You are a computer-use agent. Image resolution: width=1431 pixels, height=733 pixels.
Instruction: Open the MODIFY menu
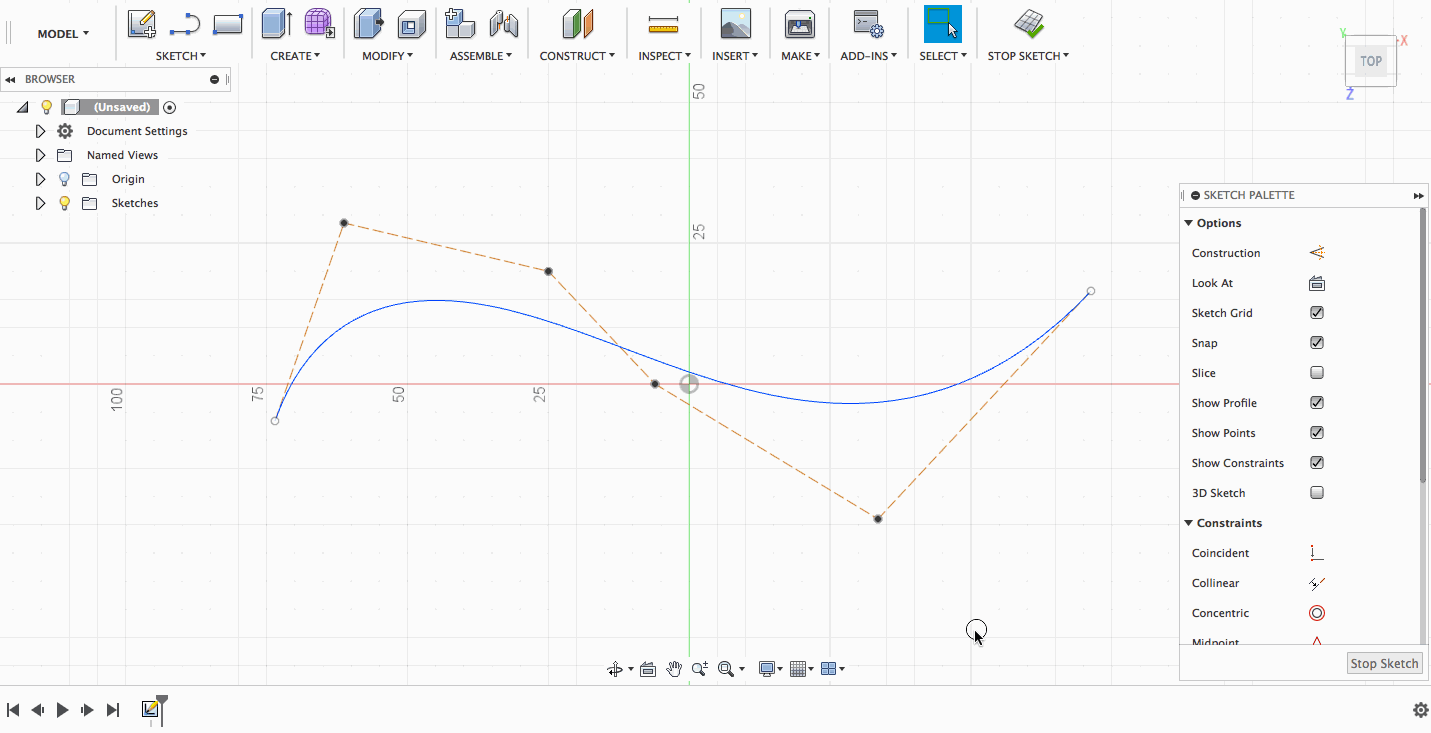[x=387, y=56]
